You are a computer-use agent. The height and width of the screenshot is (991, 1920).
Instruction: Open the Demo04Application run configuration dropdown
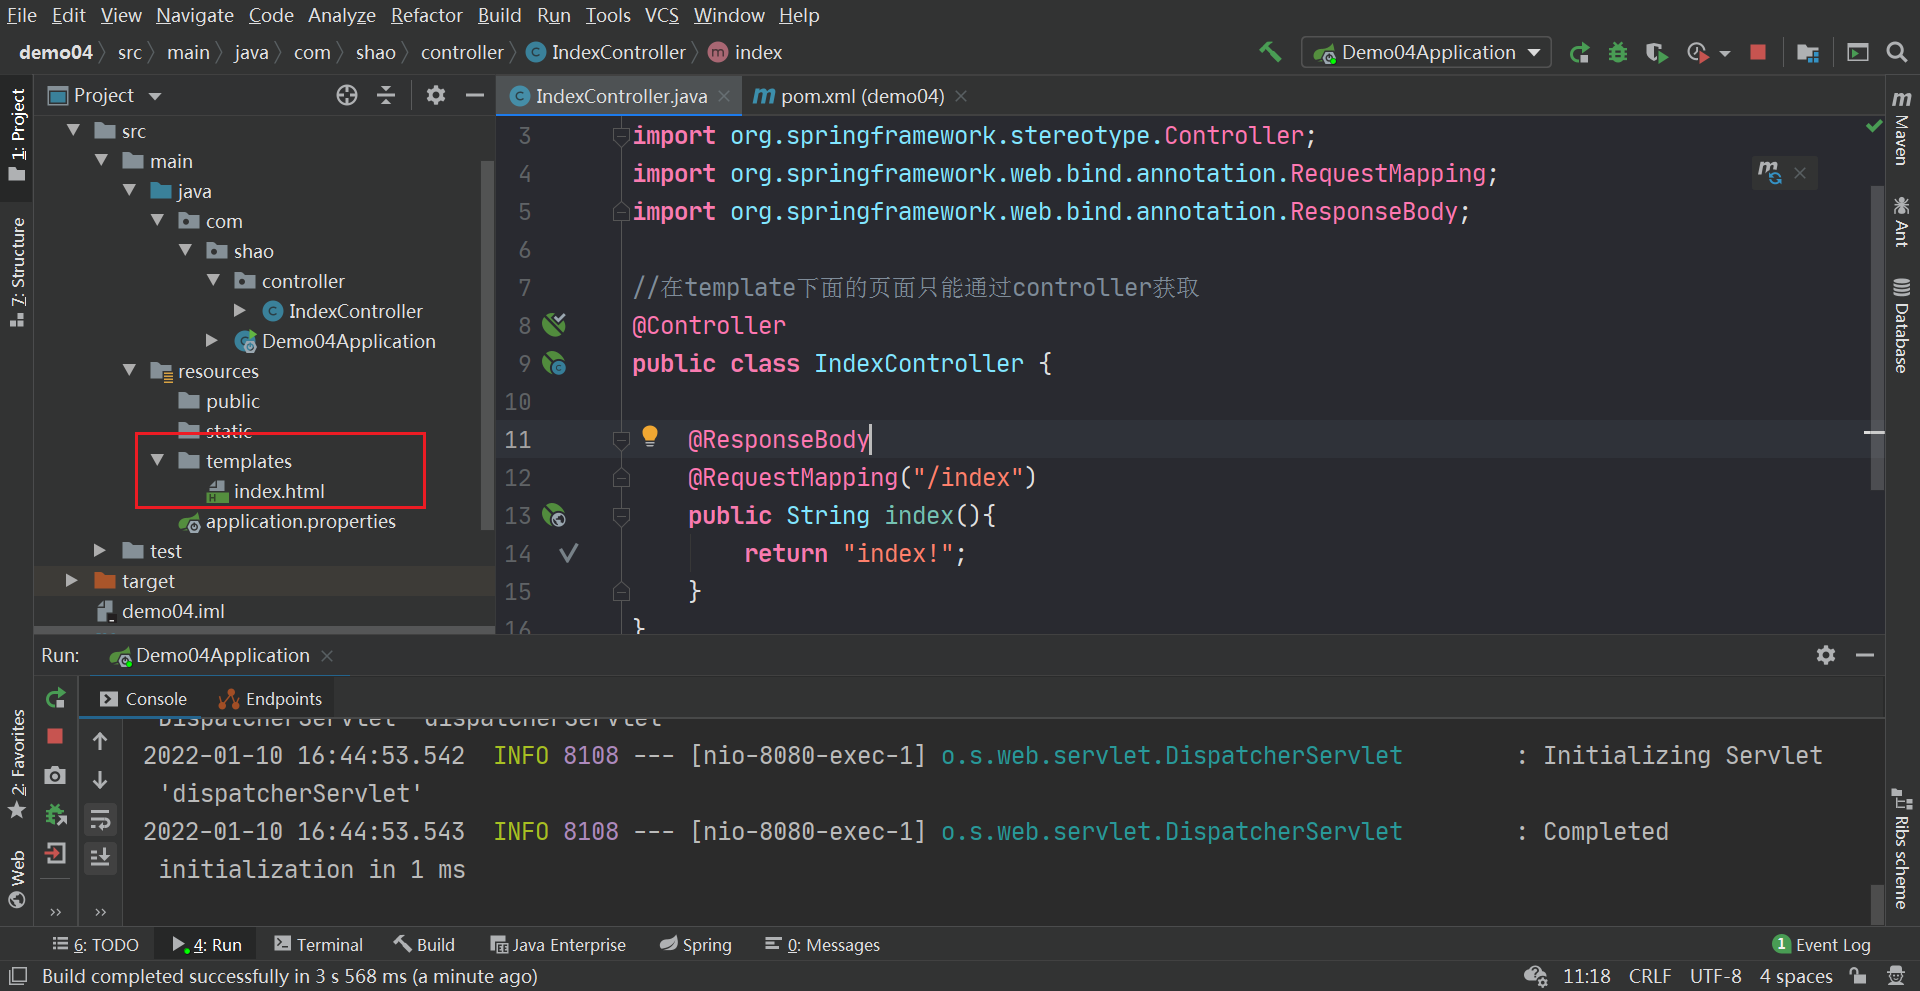[1426, 52]
